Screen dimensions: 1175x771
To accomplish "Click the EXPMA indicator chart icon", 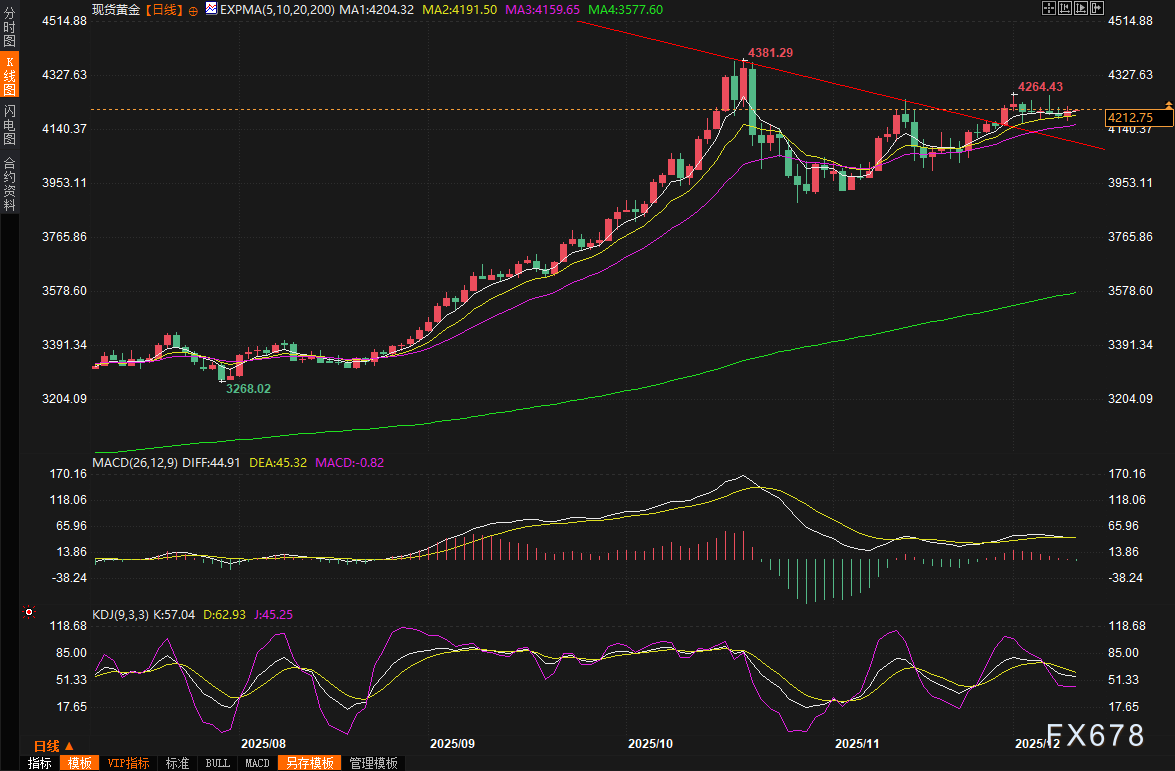I will click(x=210, y=10).
